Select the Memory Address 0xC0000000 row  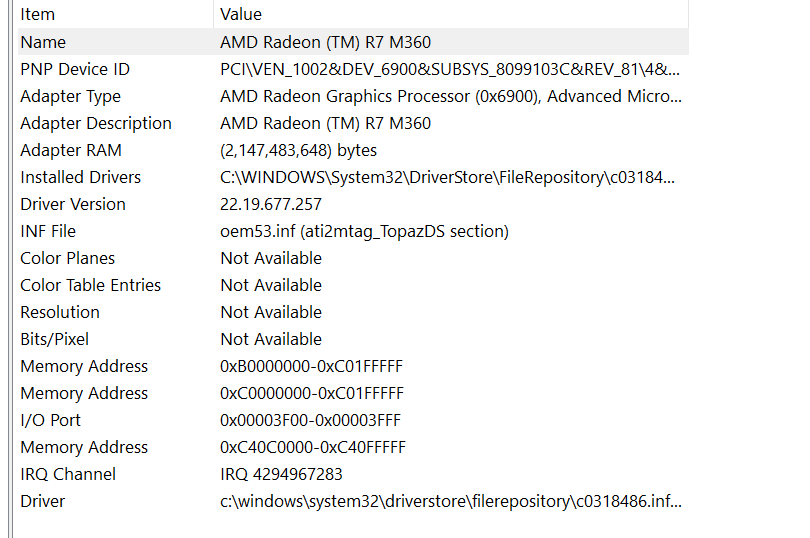coord(353,393)
